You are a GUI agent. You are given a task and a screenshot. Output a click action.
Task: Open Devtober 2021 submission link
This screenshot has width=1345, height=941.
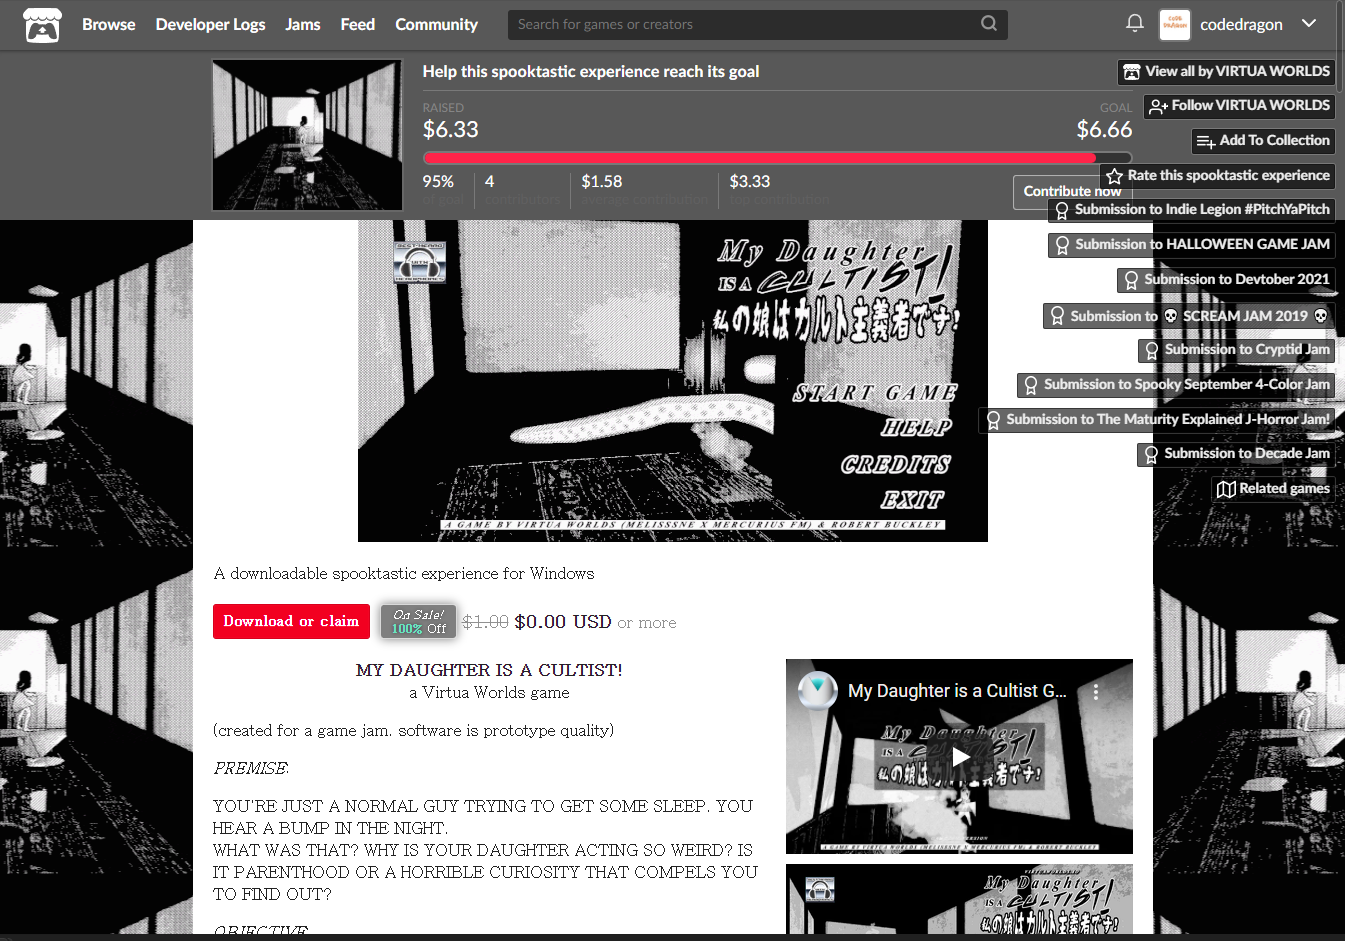(1226, 280)
